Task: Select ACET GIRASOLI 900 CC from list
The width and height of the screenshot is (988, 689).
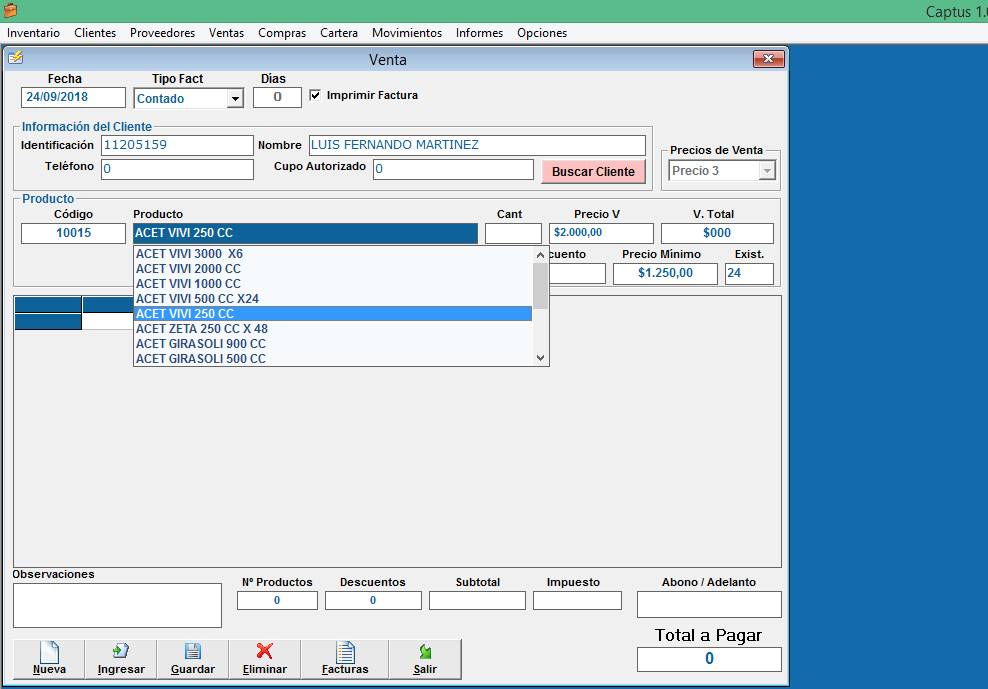Action: coord(201,344)
